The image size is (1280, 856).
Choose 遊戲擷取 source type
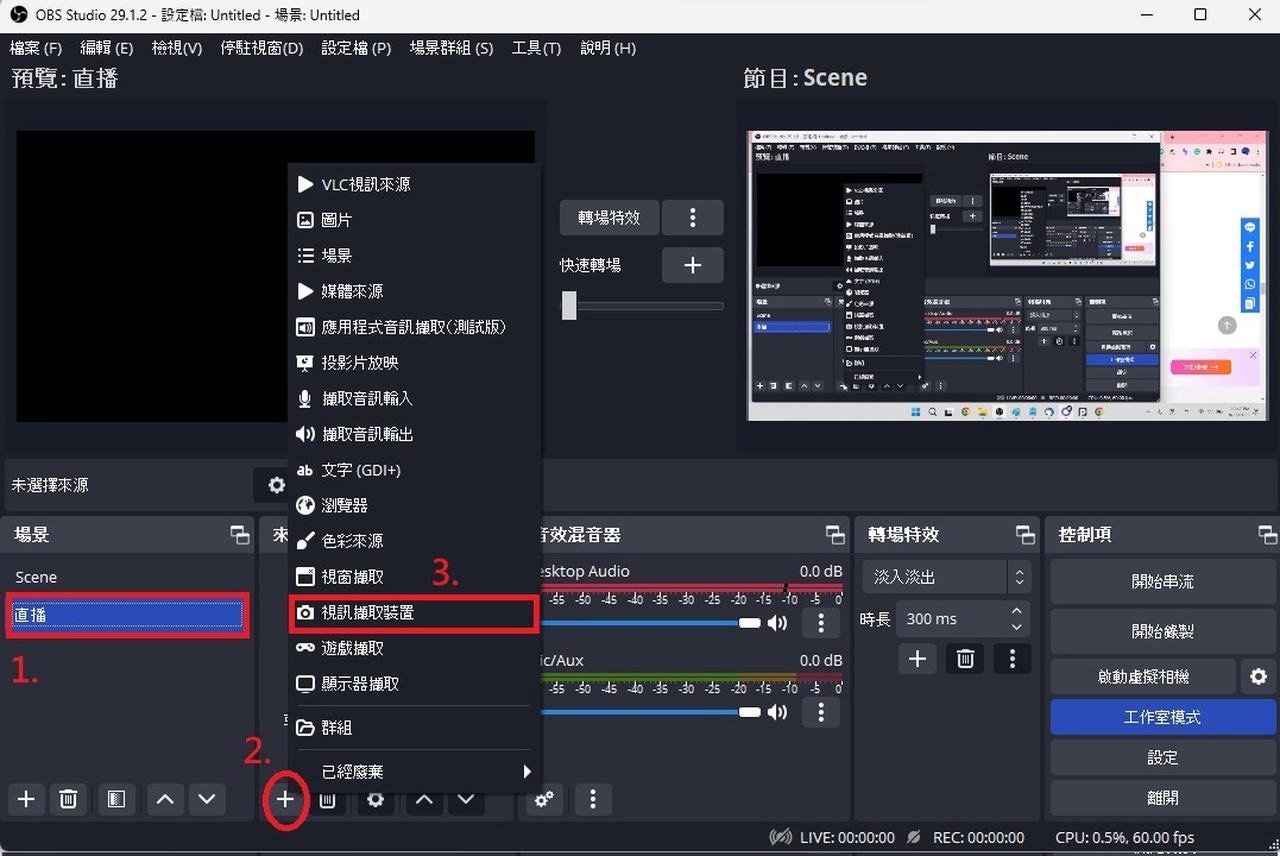tap(415, 648)
